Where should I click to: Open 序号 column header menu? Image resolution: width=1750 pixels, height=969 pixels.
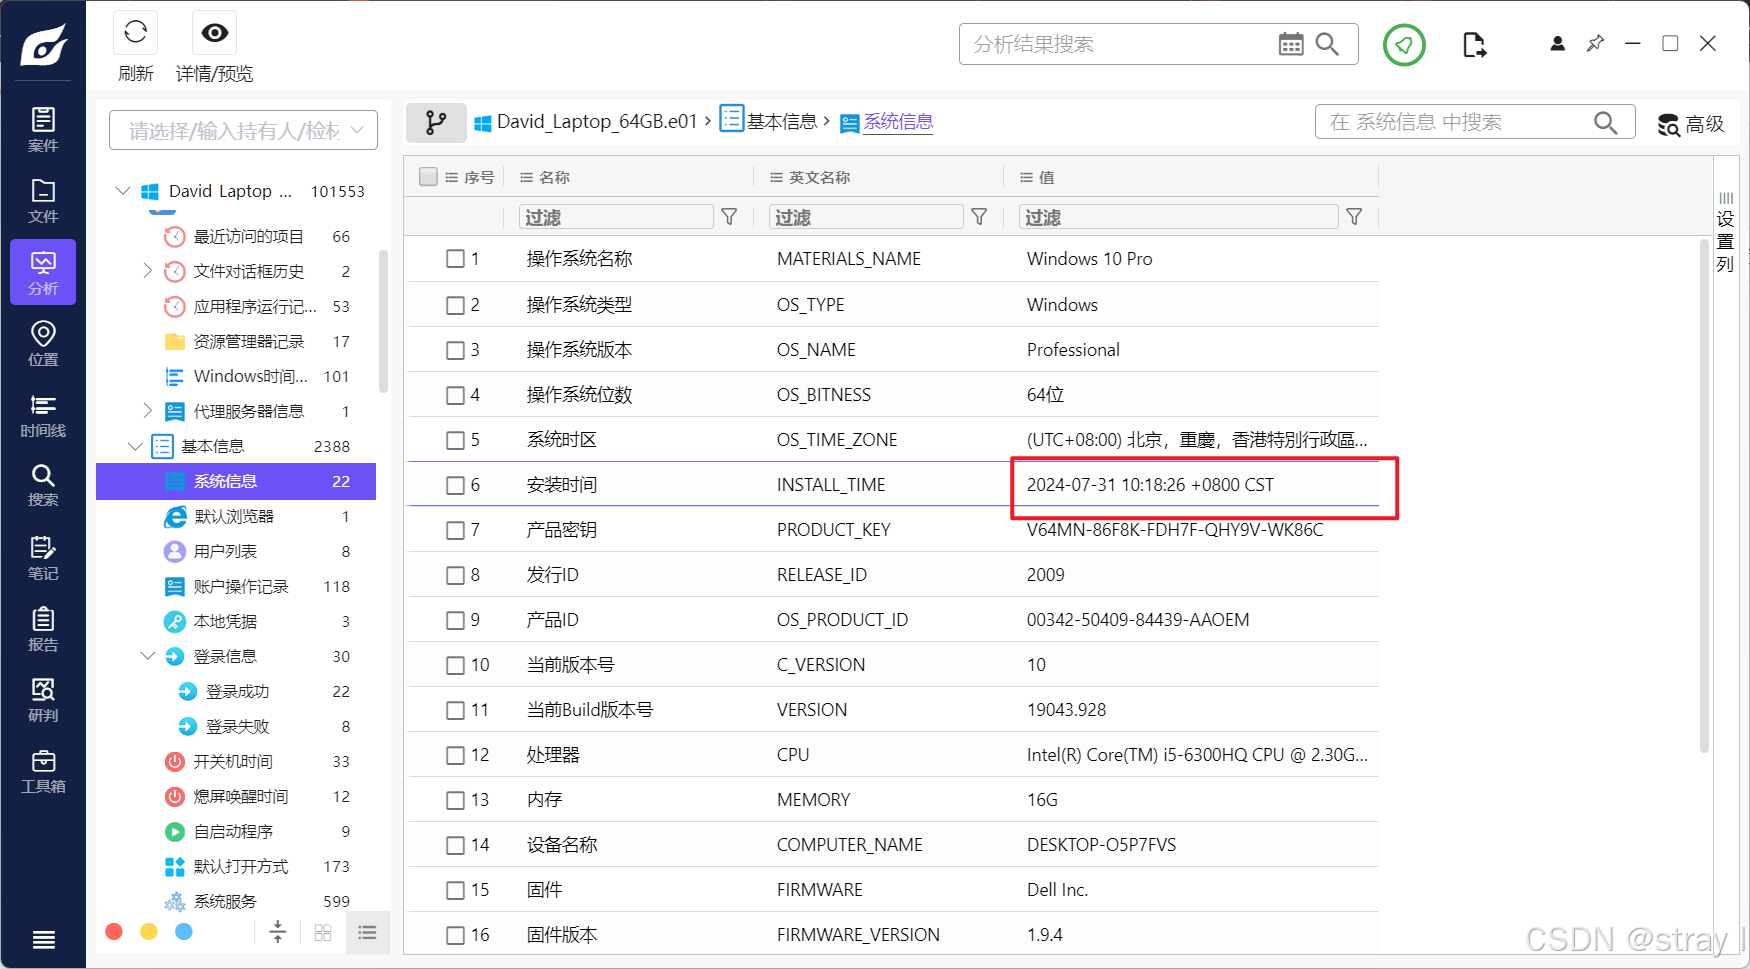click(452, 177)
